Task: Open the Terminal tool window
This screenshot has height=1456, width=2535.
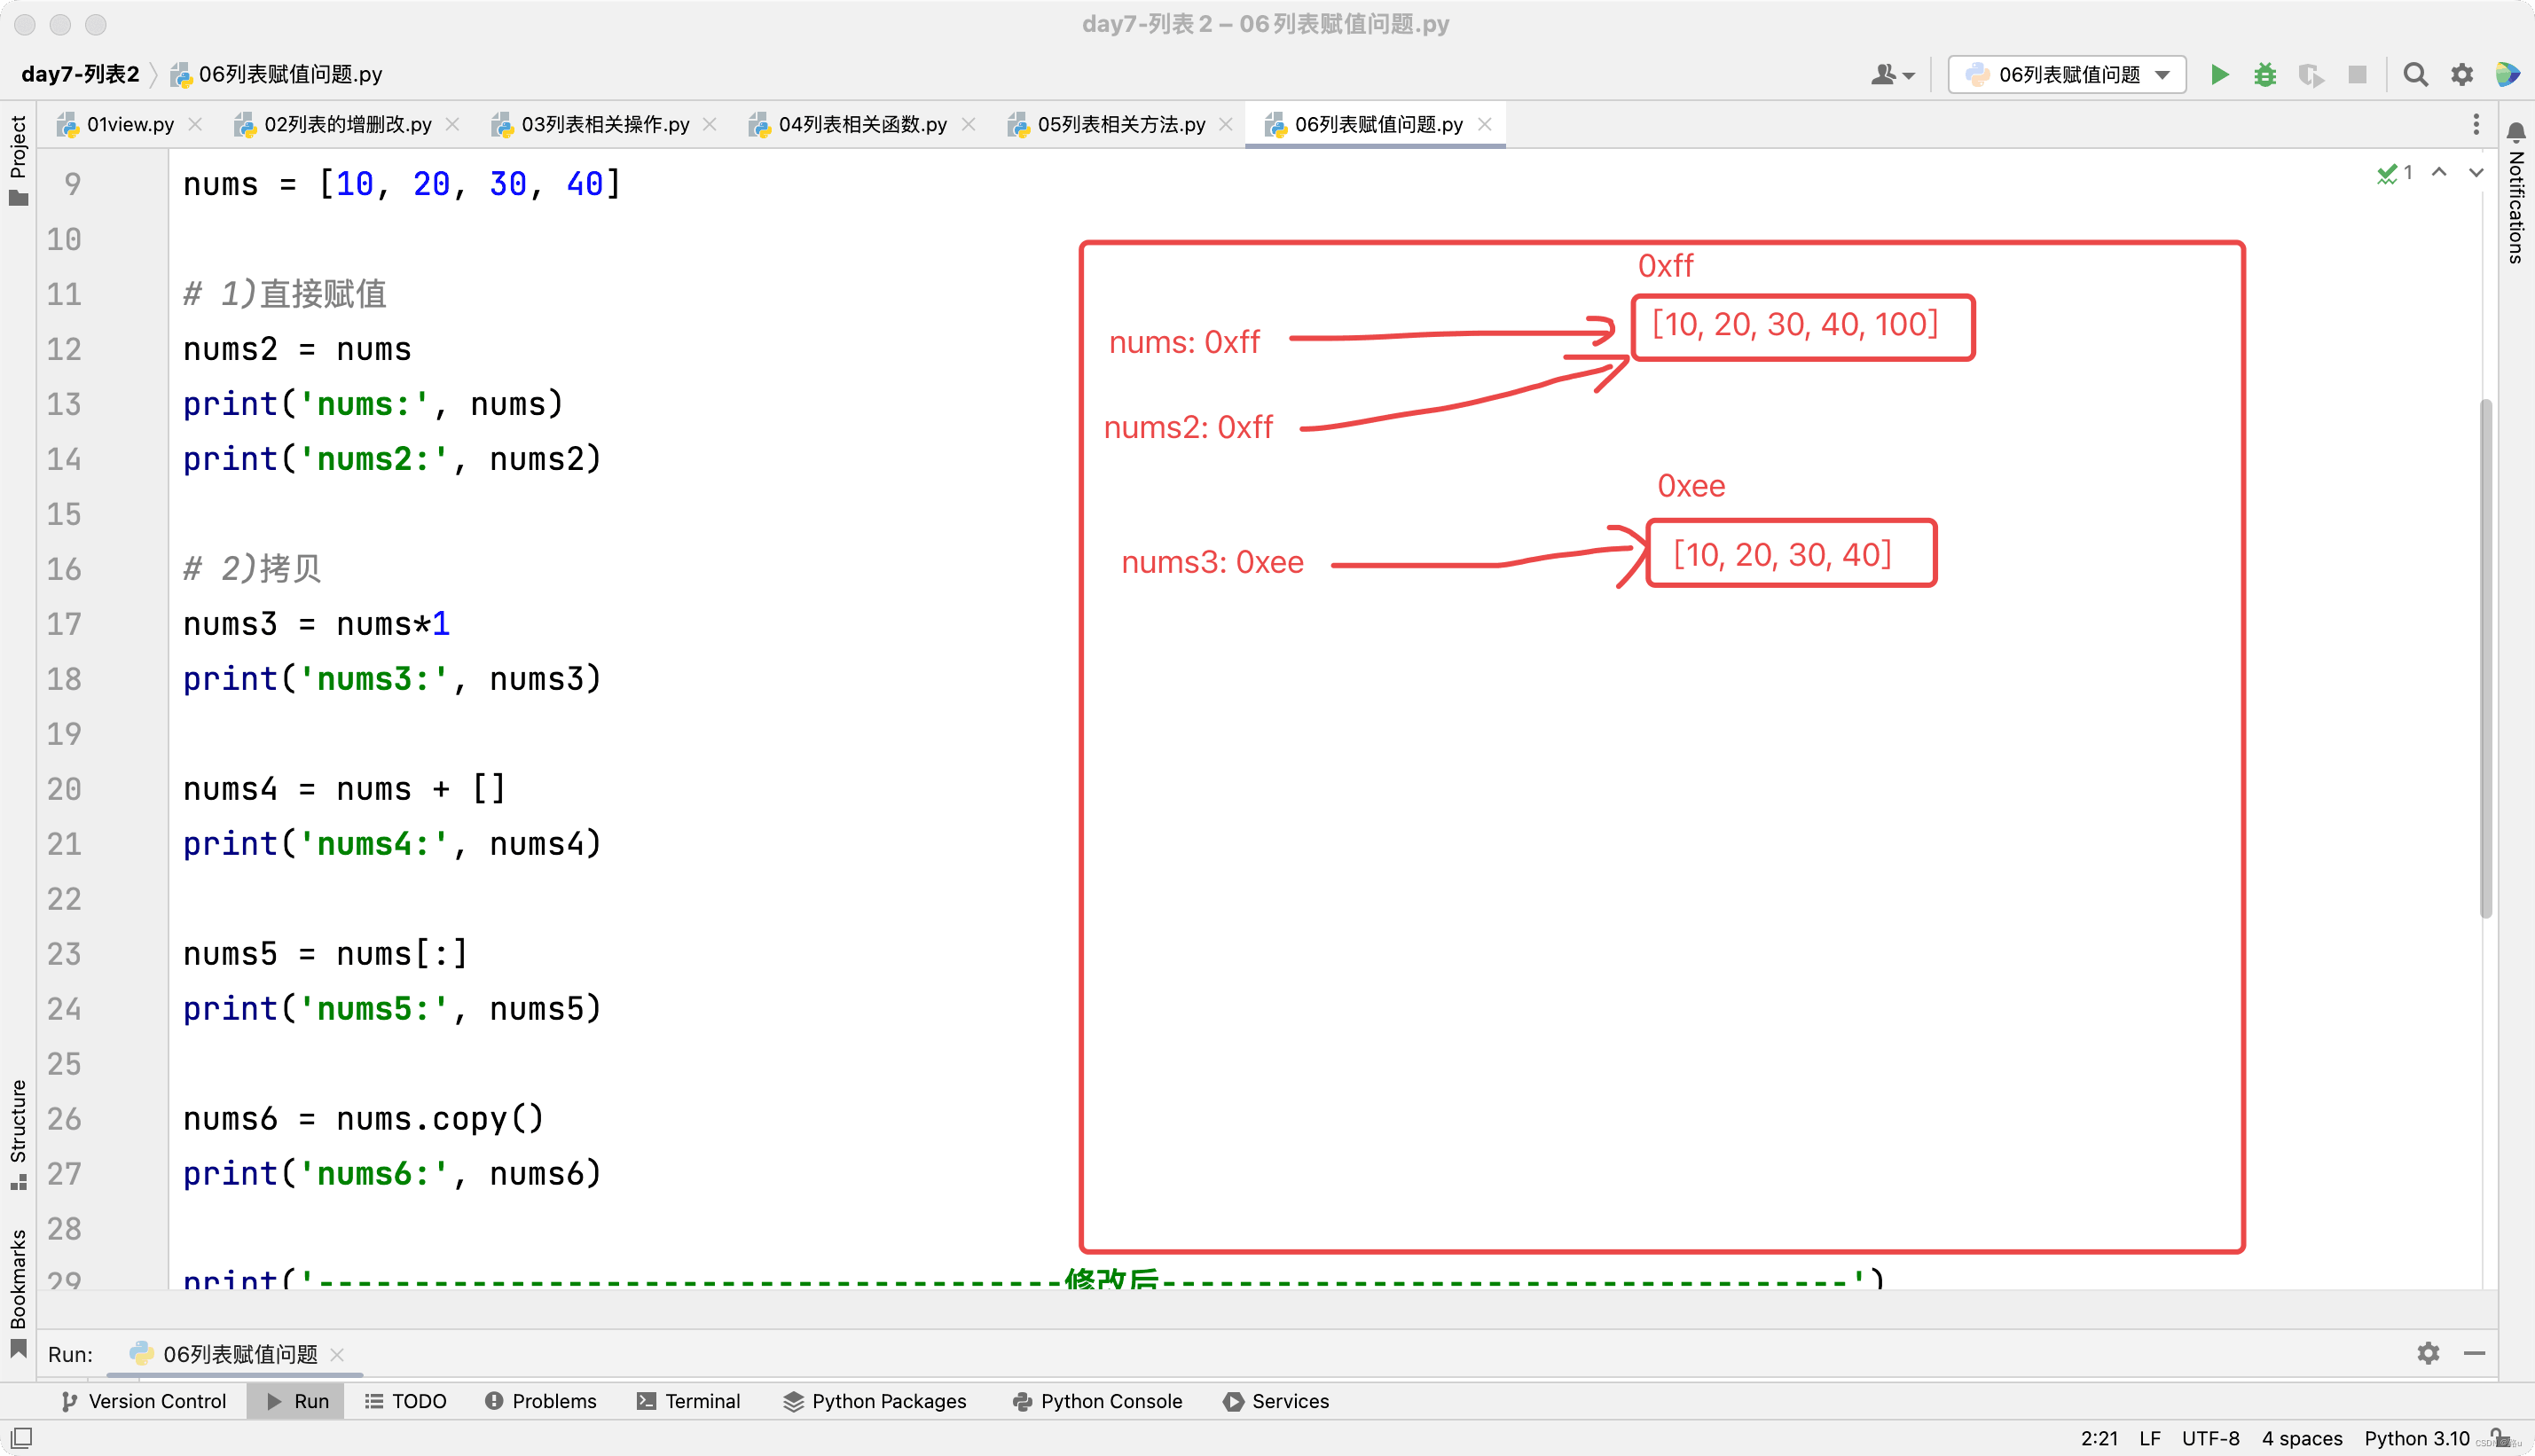Action: (689, 1401)
